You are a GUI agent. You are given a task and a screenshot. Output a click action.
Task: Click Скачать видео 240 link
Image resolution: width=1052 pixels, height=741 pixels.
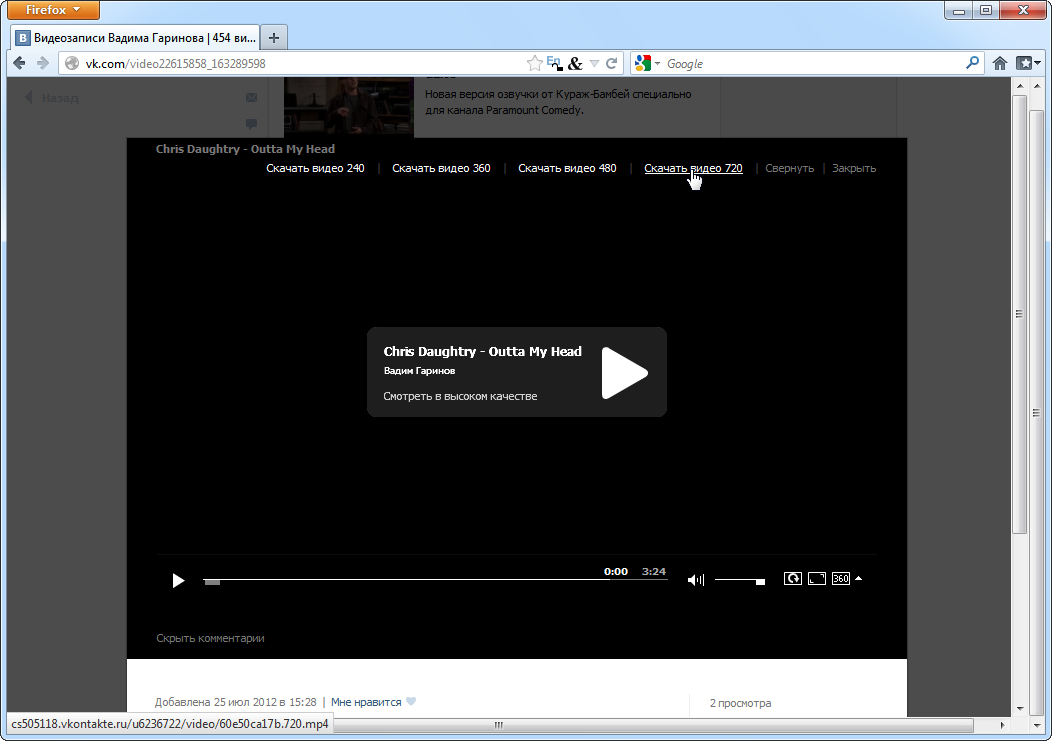click(315, 168)
